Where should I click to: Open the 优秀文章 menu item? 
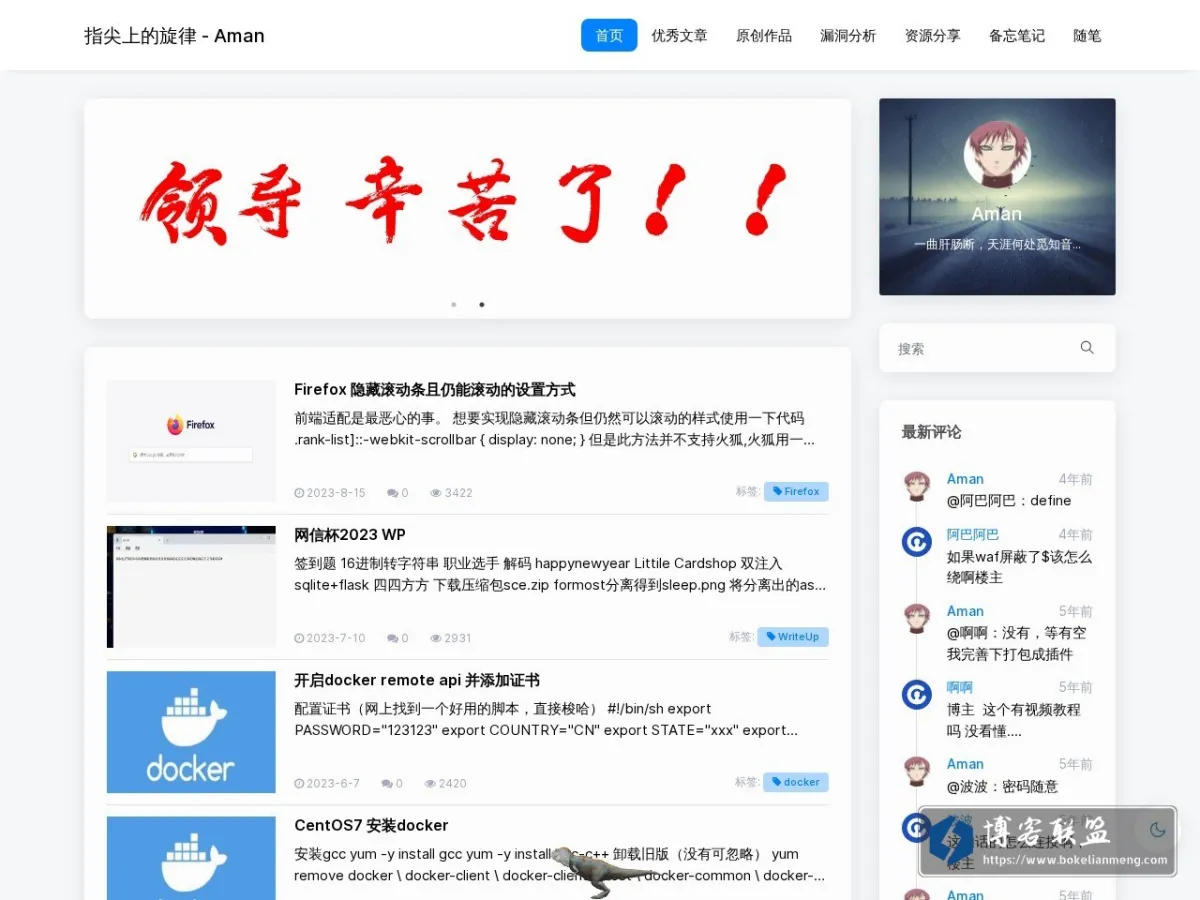point(680,36)
